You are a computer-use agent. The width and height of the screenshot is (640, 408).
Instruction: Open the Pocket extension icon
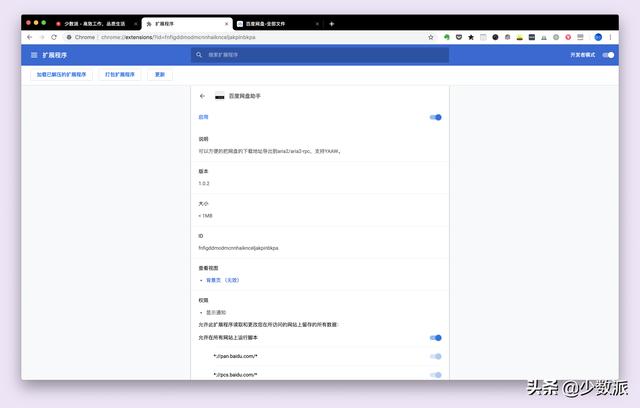459,37
